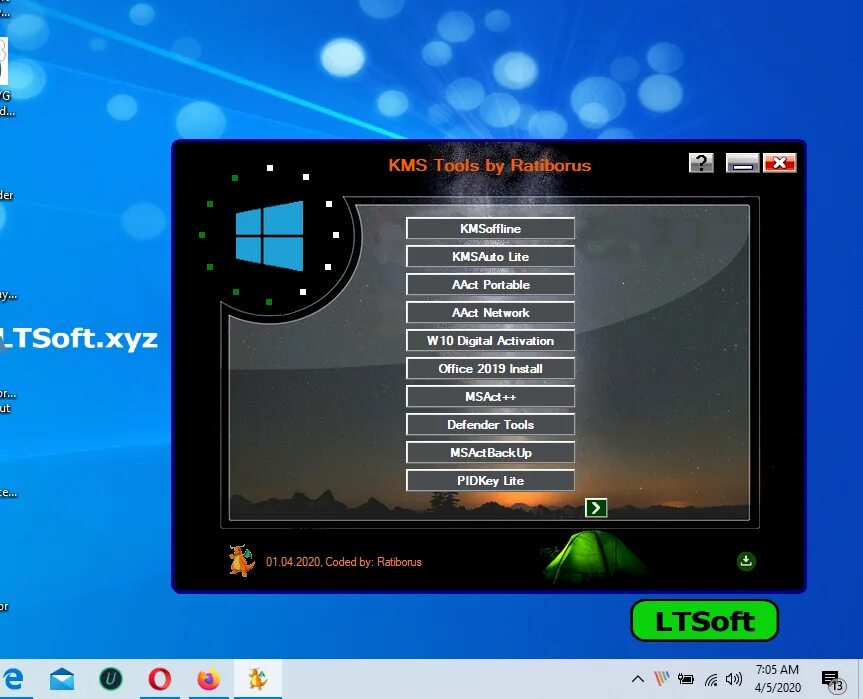This screenshot has width=863, height=699.
Task: Click the battery power tray icon
Action: coord(686,679)
